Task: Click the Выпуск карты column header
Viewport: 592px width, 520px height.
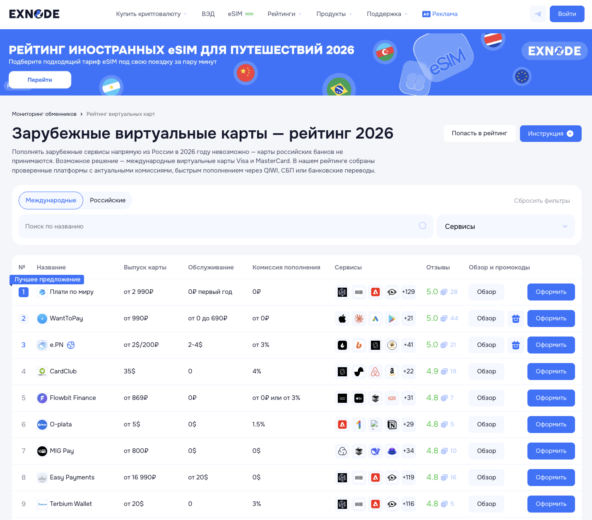Action: click(145, 267)
